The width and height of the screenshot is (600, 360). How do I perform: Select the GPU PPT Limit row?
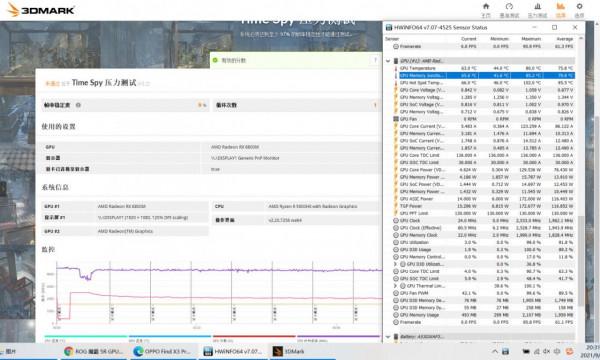tap(484, 213)
